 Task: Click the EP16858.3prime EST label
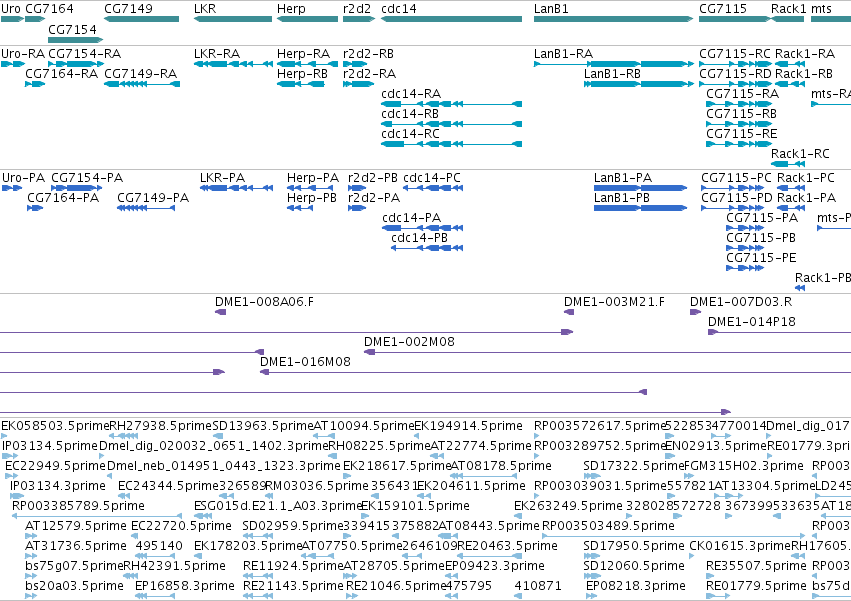point(185,586)
